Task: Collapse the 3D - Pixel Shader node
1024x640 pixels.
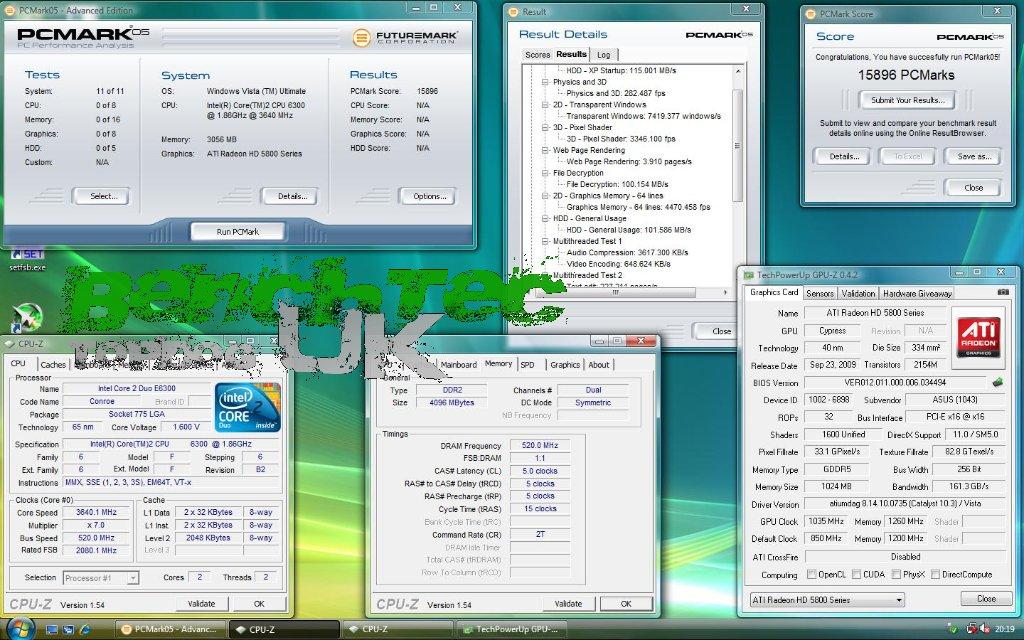Action: click(545, 127)
